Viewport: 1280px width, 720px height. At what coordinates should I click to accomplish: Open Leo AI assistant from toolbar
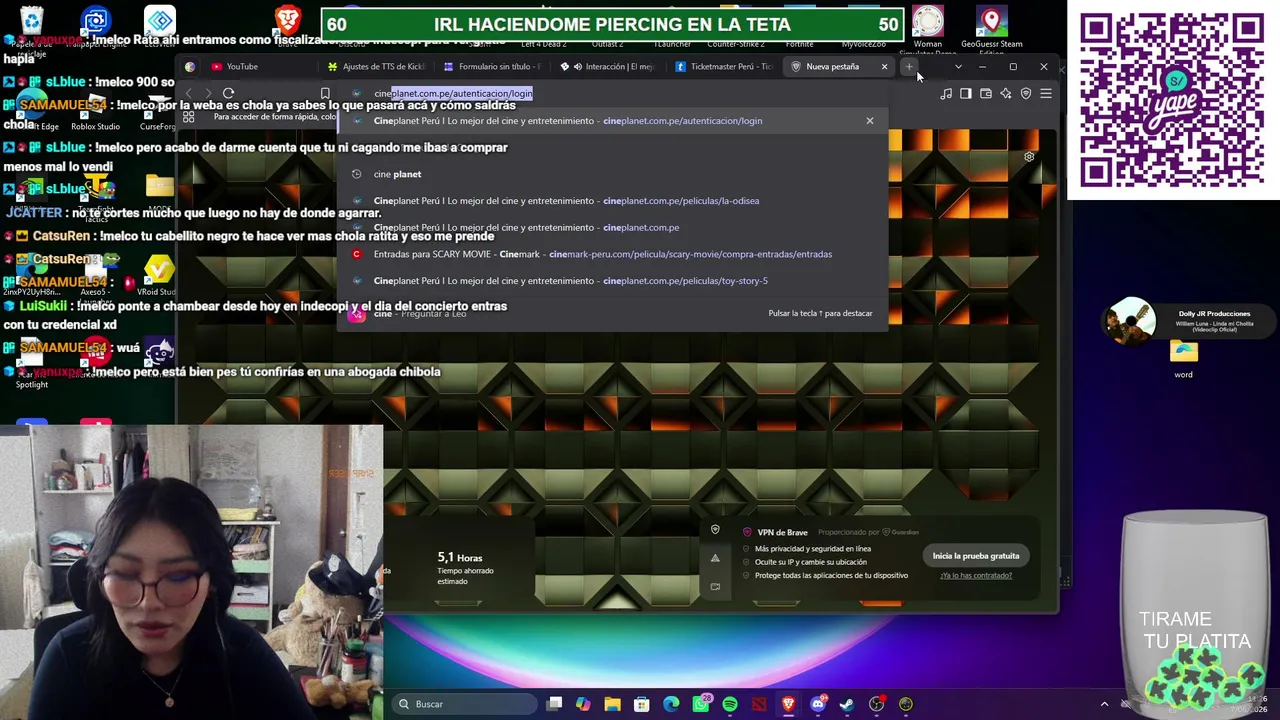tap(1006, 94)
